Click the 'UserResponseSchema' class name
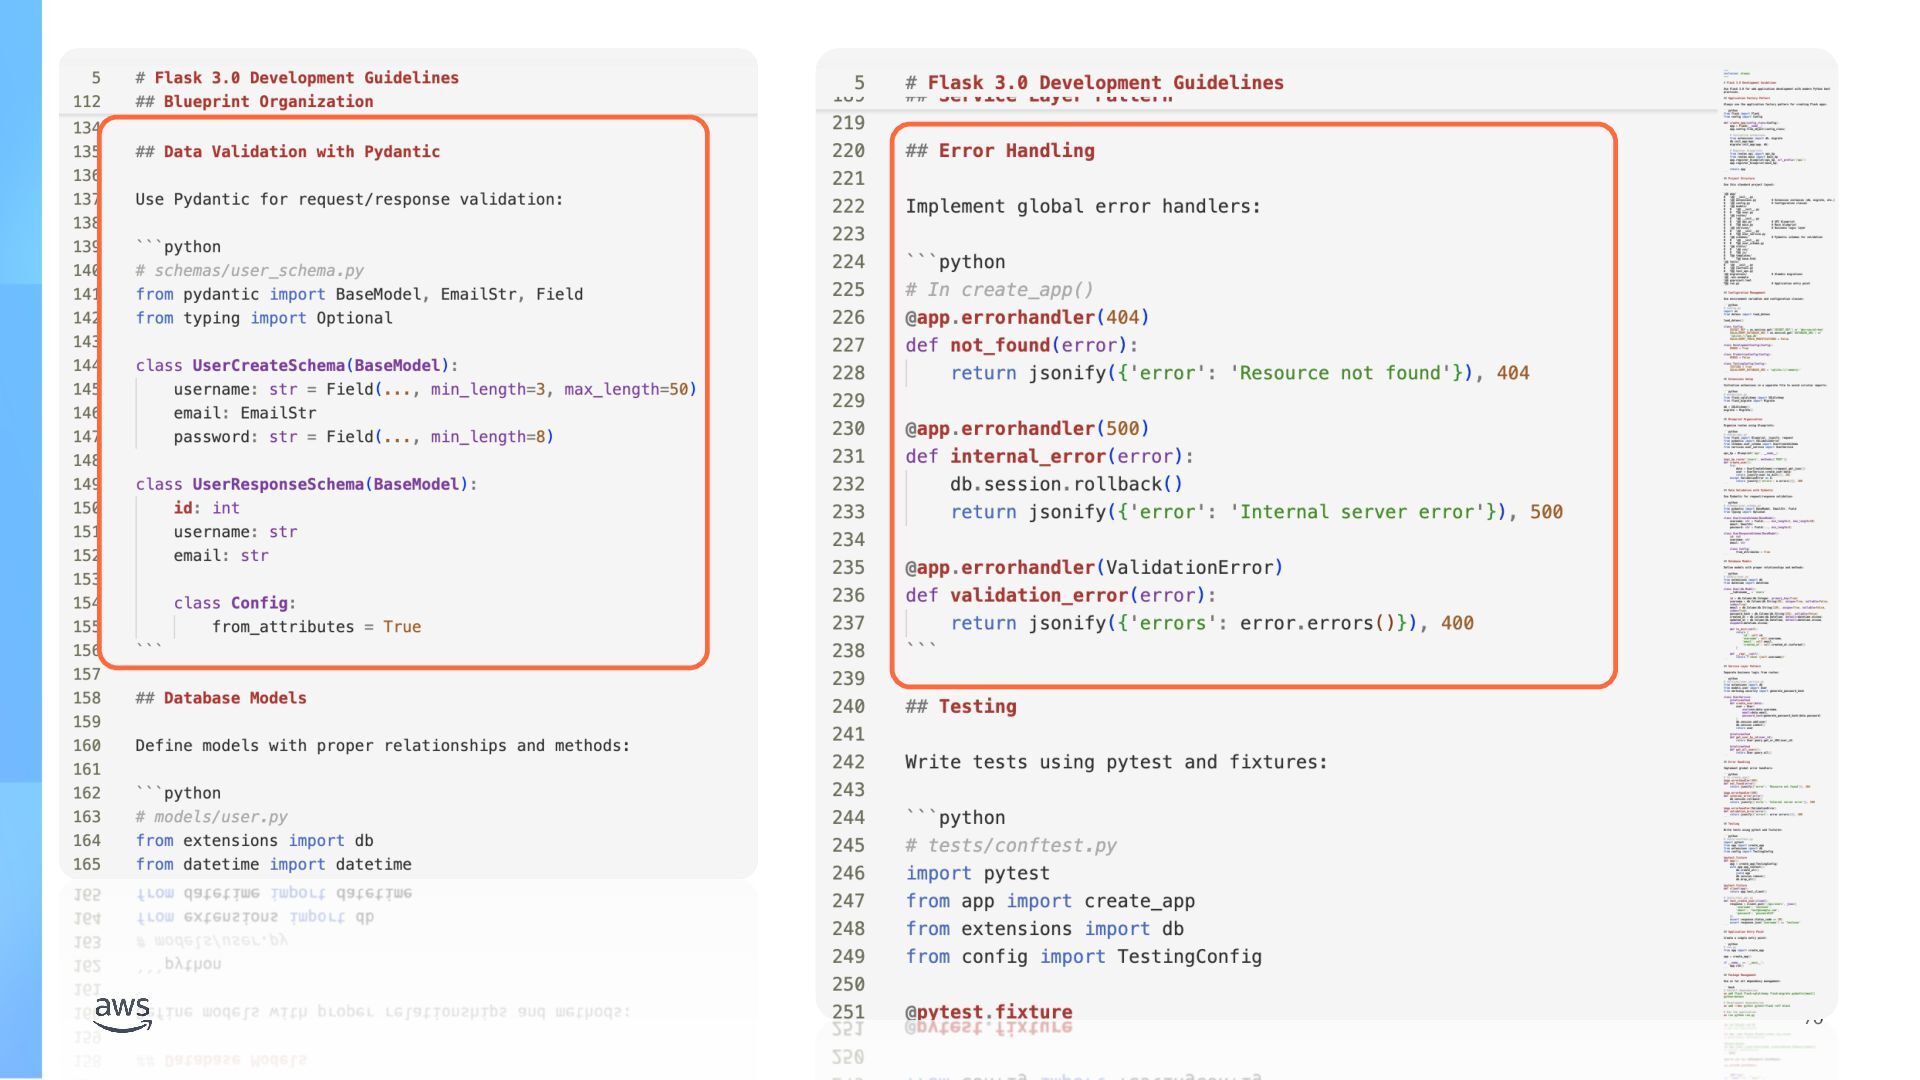Viewport: 1920px width, 1080px height. point(278,485)
